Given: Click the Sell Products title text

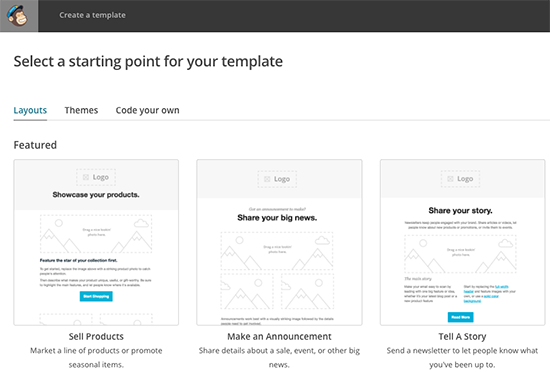Looking at the screenshot, I should coord(96,336).
